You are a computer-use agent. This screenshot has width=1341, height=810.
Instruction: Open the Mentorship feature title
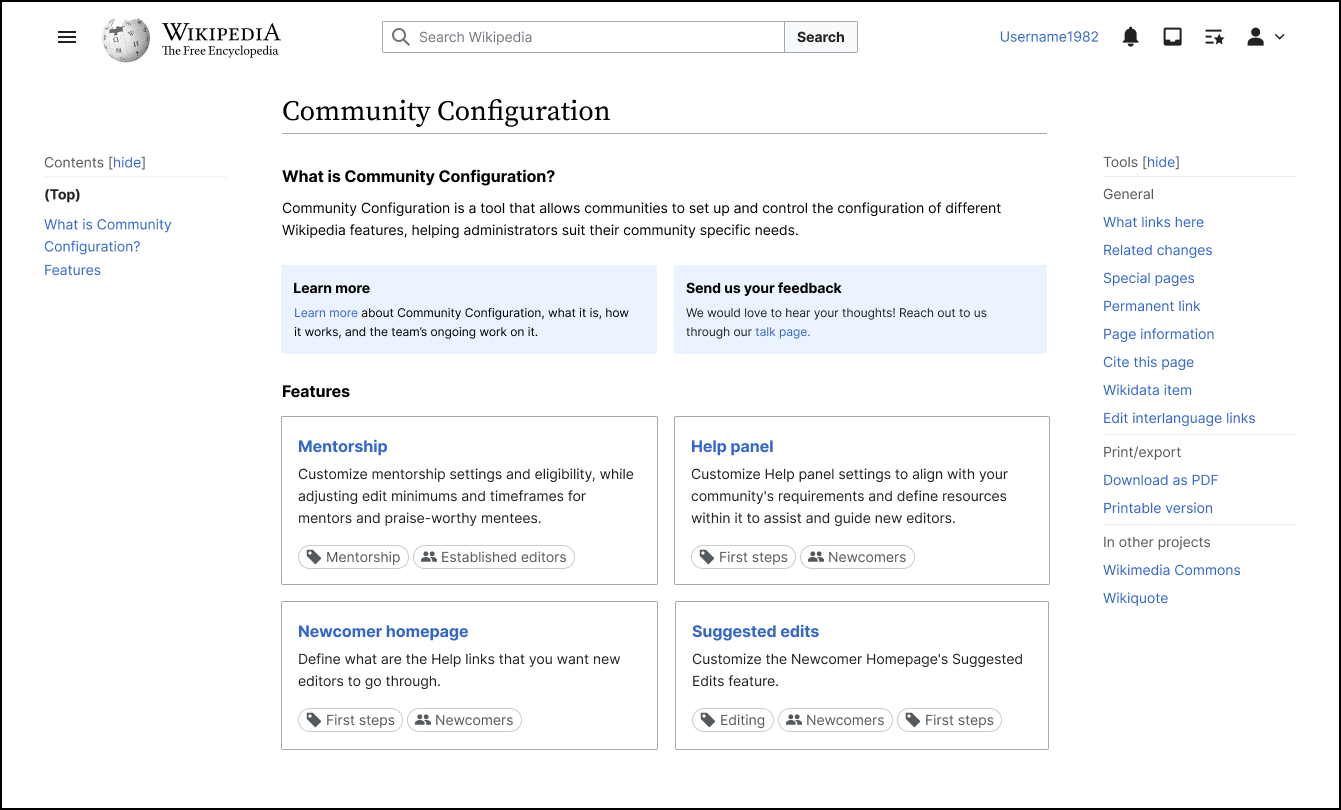[342, 446]
